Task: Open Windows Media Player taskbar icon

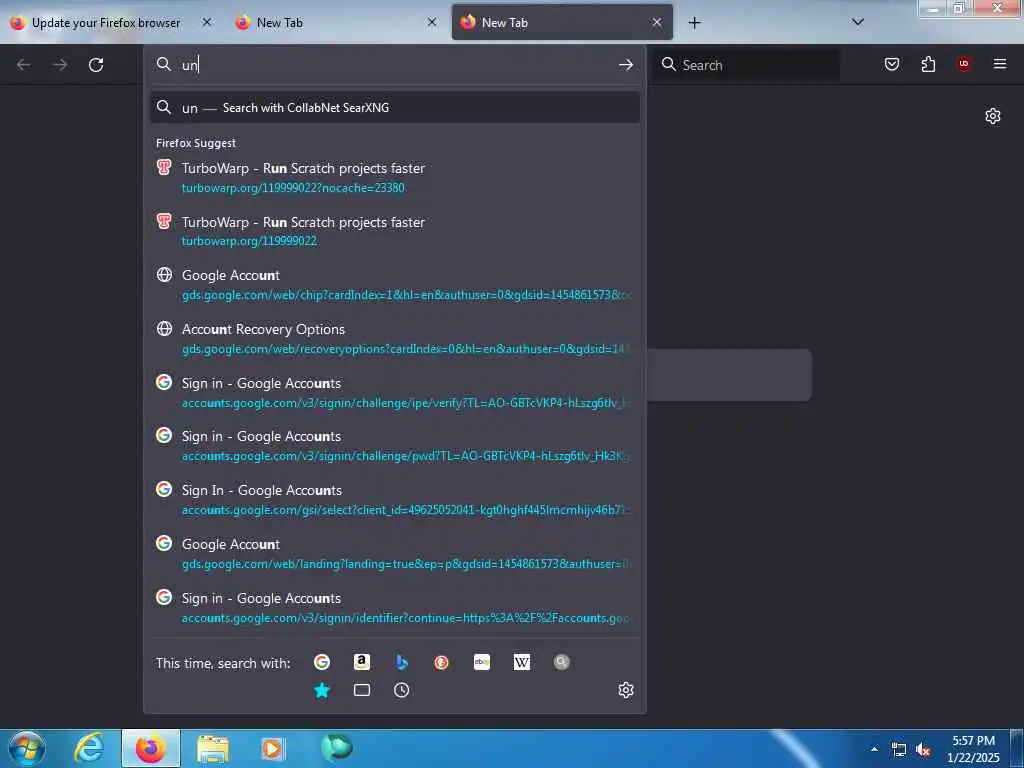Action: point(273,748)
